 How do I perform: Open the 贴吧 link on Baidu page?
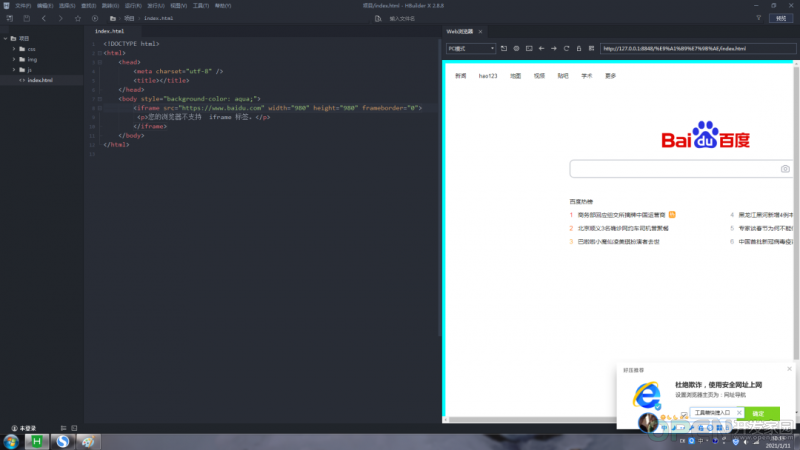(x=563, y=76)
